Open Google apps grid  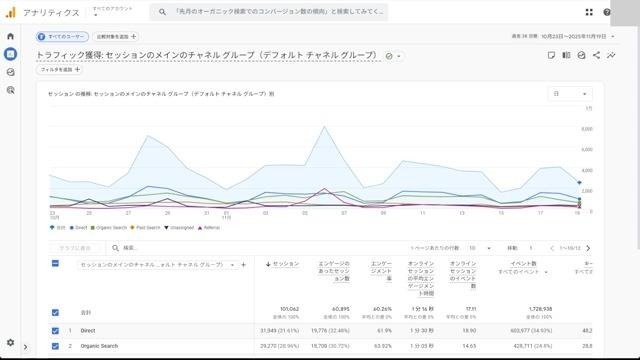click(589, 12)
